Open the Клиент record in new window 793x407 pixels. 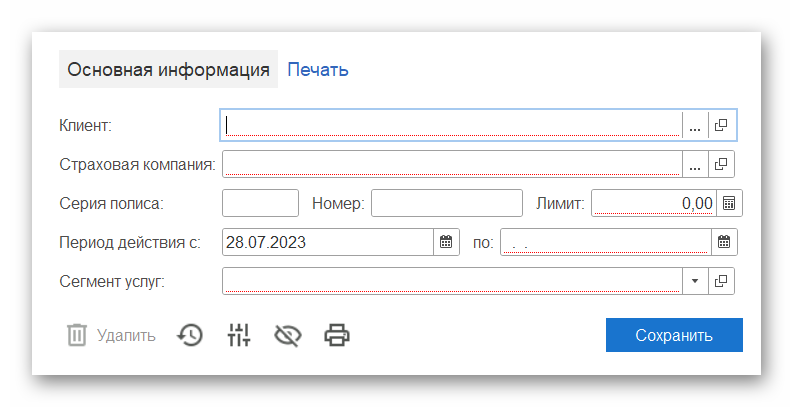(722, 125)
